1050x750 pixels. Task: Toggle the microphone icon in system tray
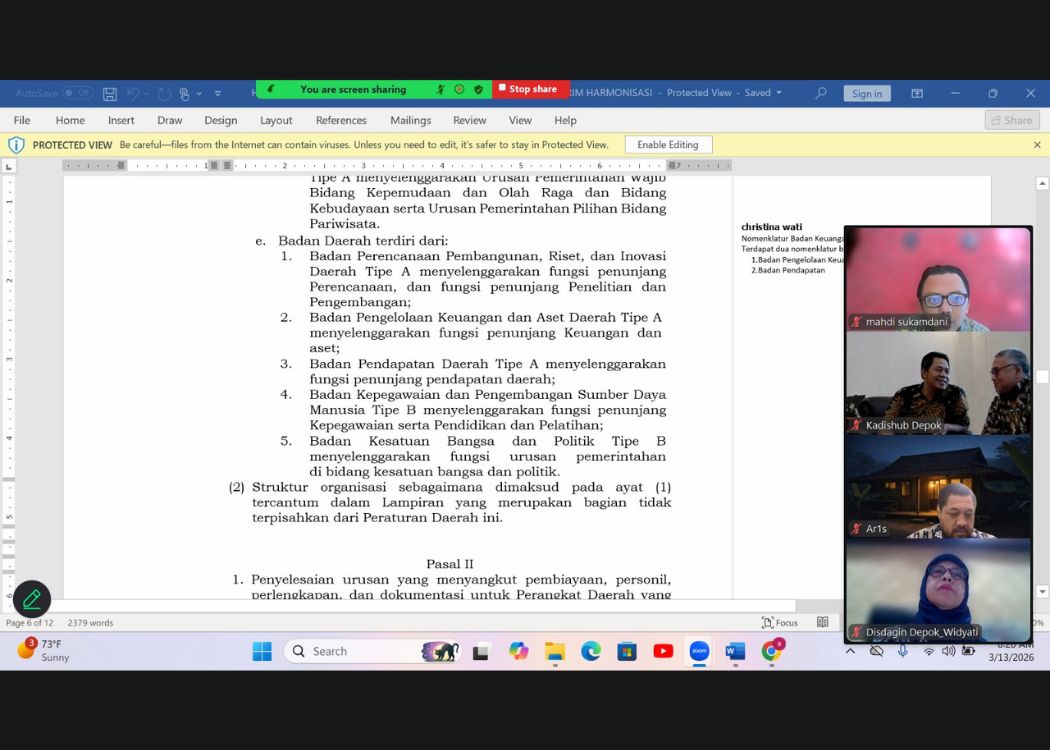[902, 651]
